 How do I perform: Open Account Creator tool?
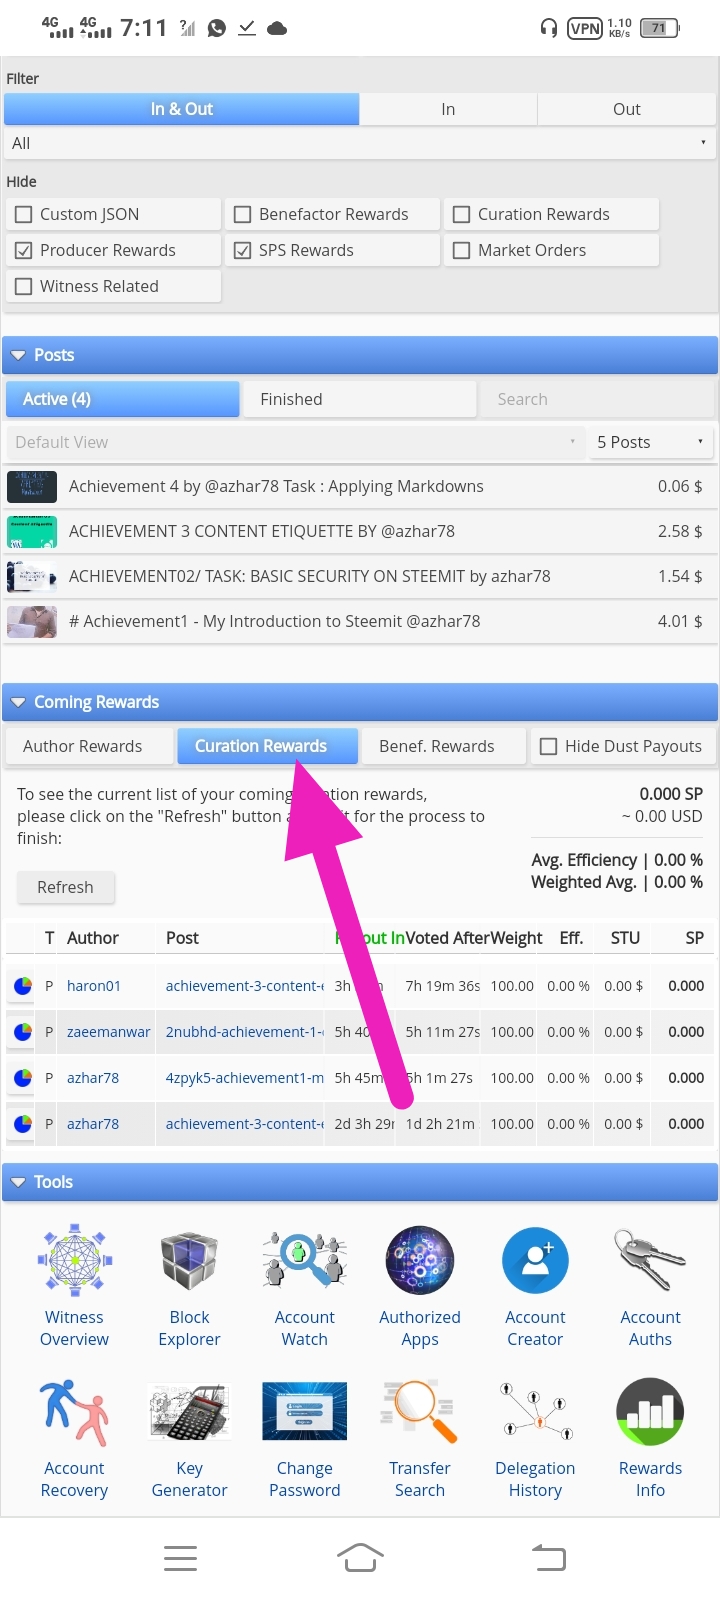[535, 1285]
